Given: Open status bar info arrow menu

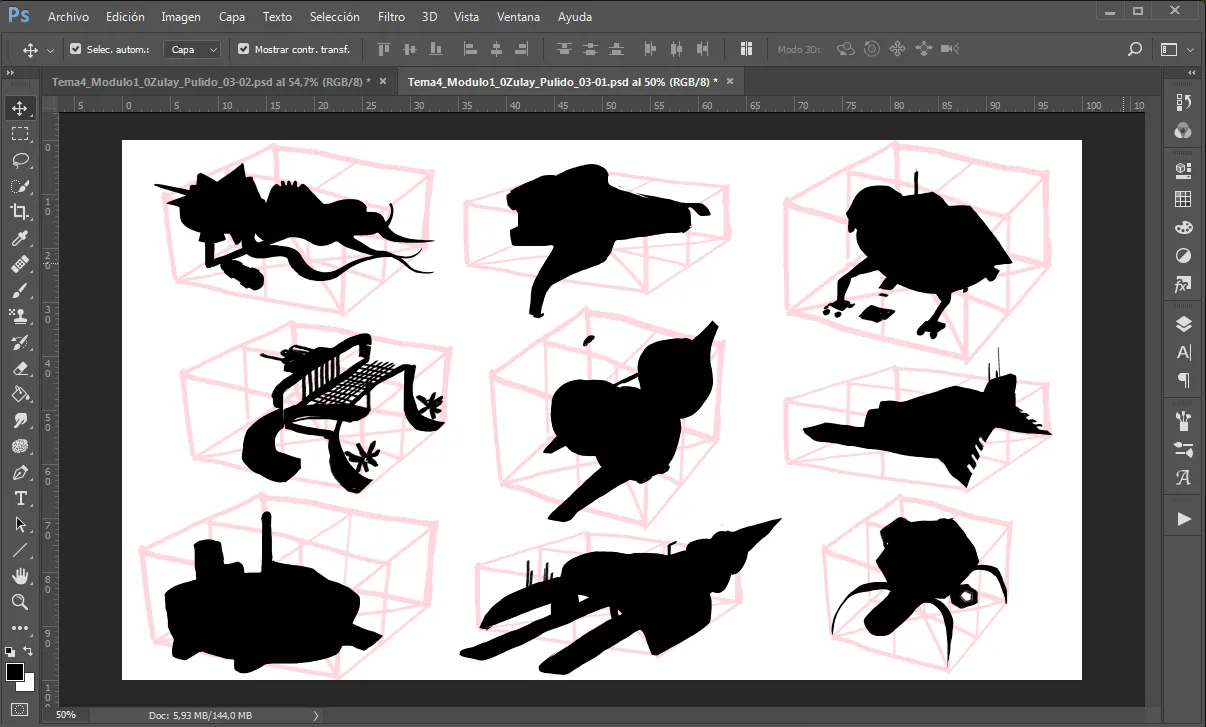Looking at the screenshot, I should pyautogui.click(x=316, y=715).
